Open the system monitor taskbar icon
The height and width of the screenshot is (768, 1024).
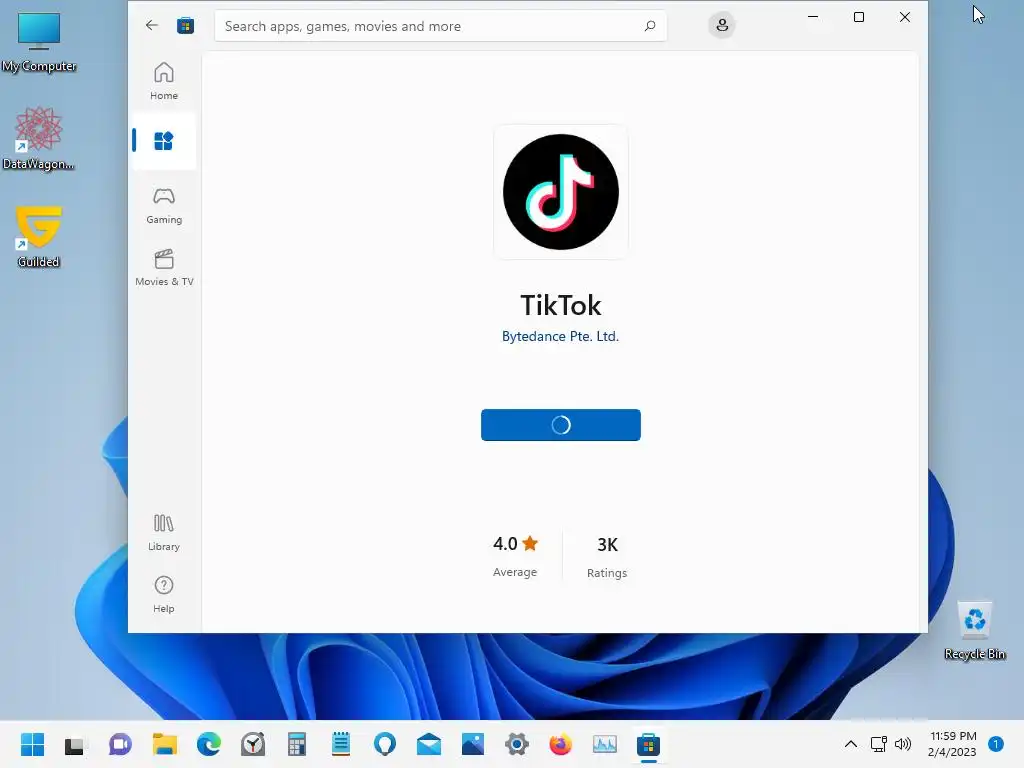tap(605, 744)
